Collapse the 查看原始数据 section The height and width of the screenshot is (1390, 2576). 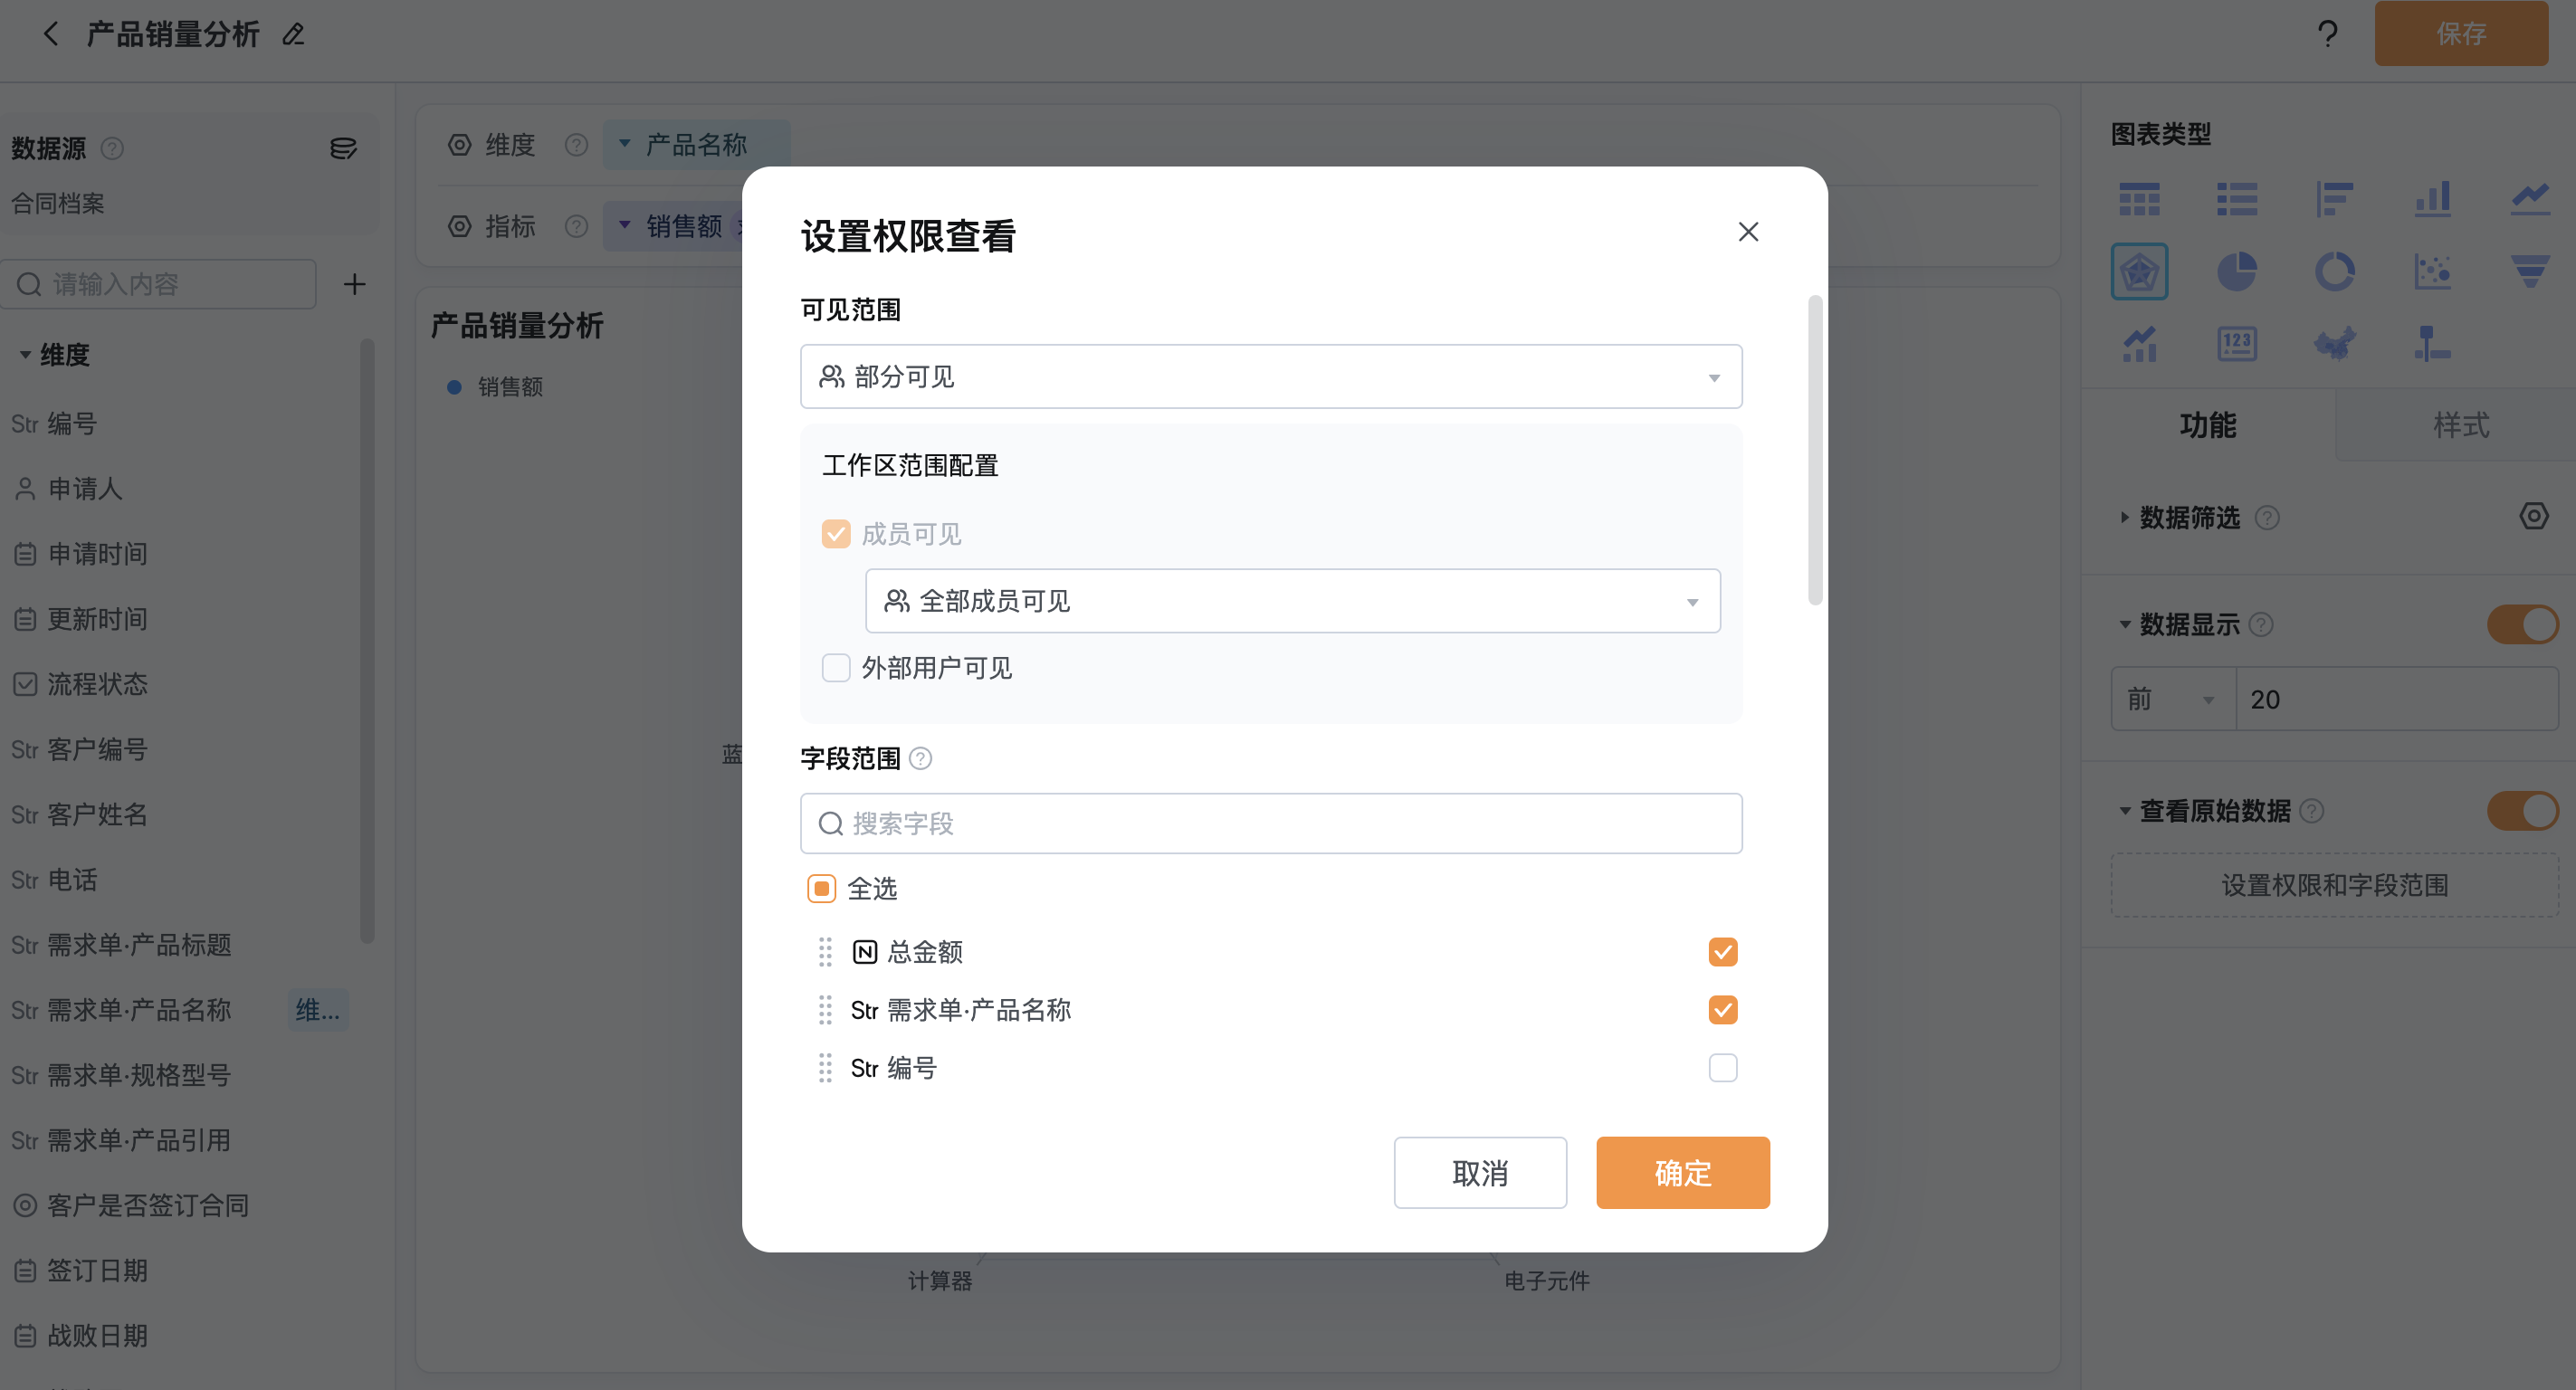point(2124,811)
